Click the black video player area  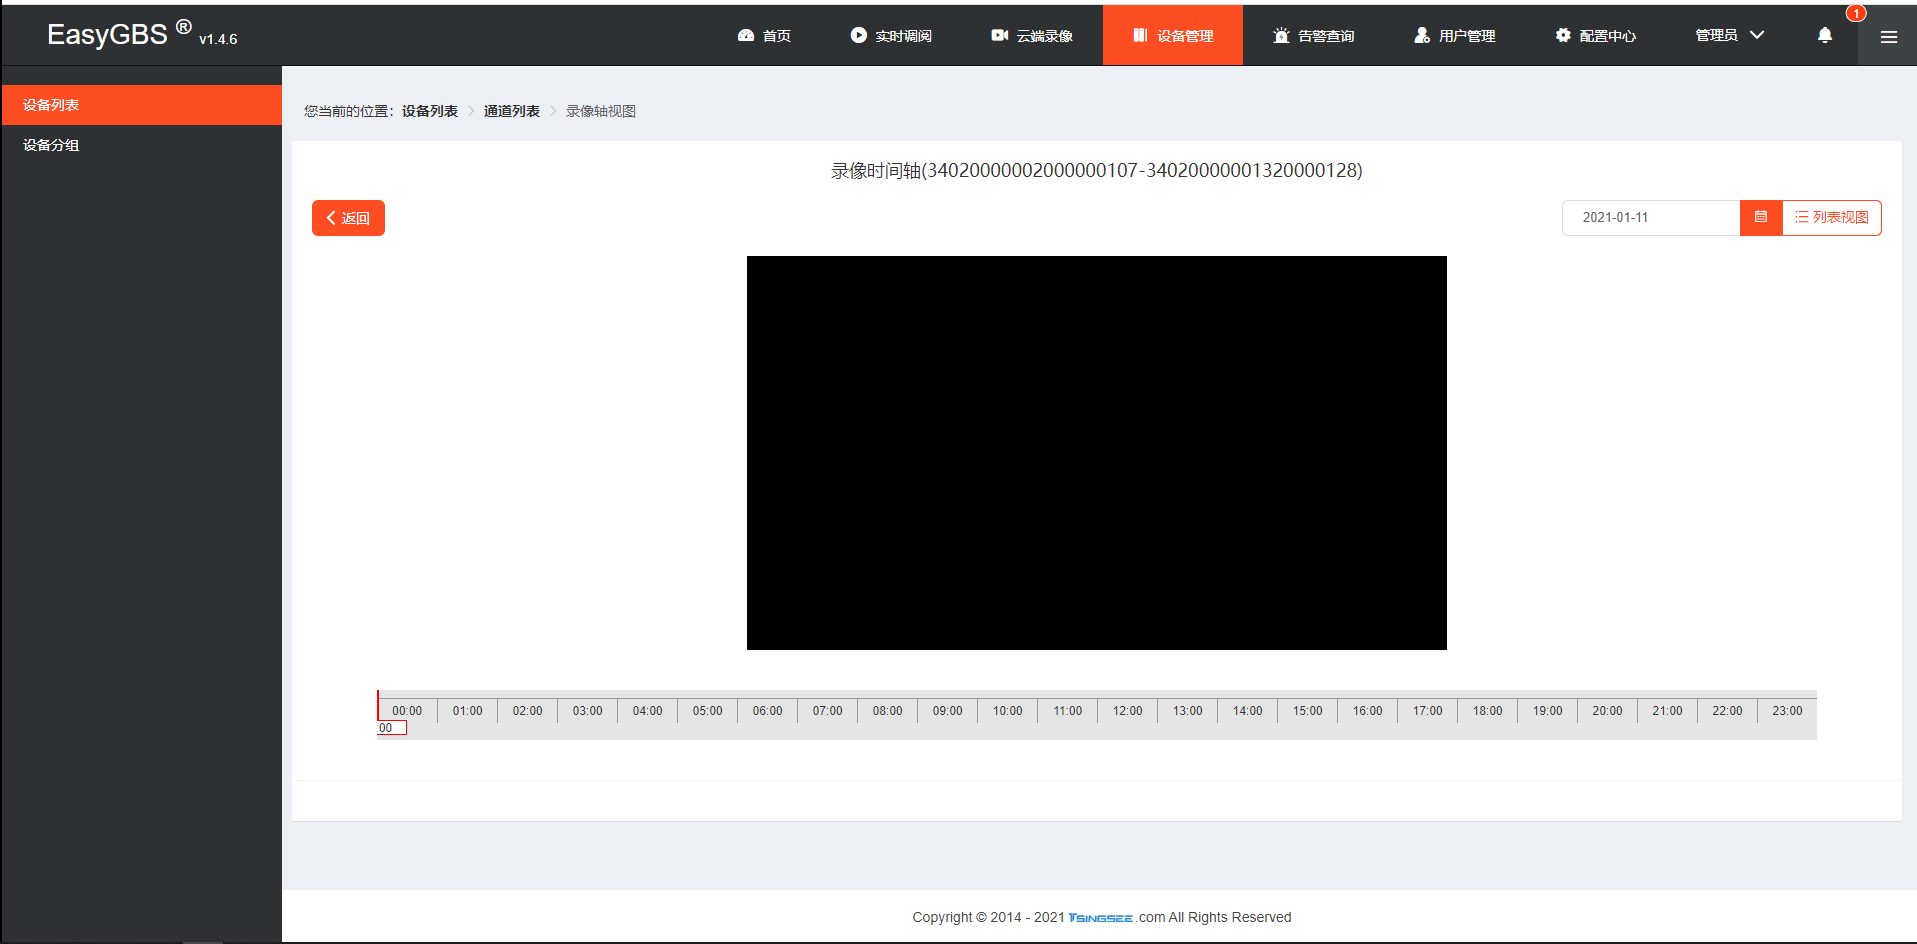pyautogui.click(x=1096, y=452)
